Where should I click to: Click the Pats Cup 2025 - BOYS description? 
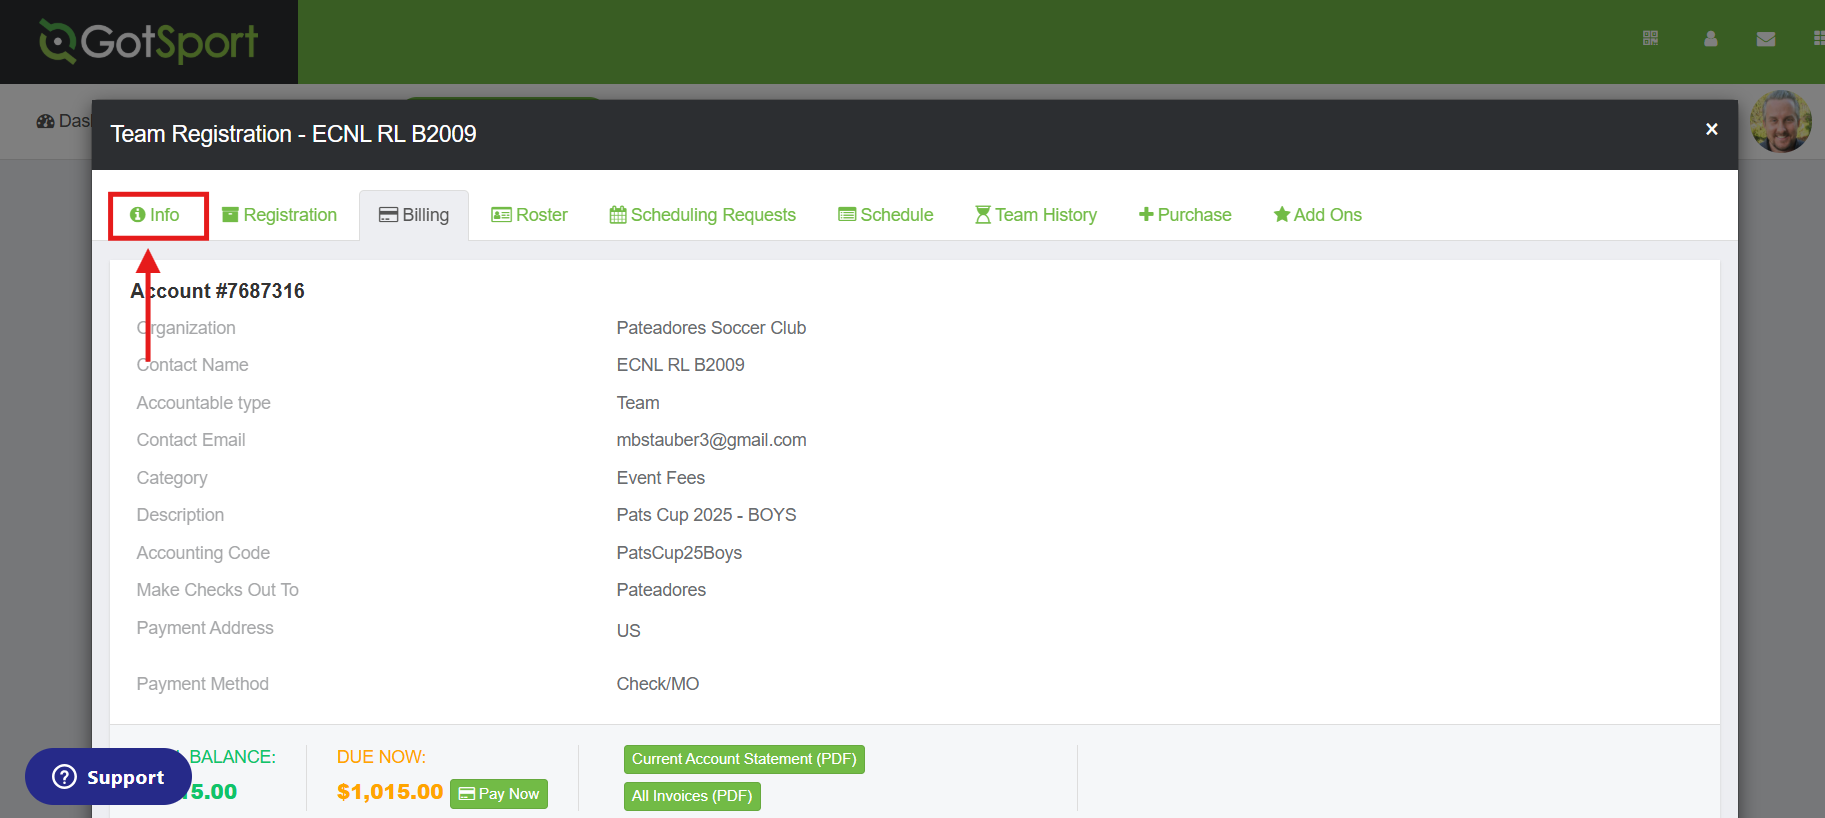(x=706, y=515)
